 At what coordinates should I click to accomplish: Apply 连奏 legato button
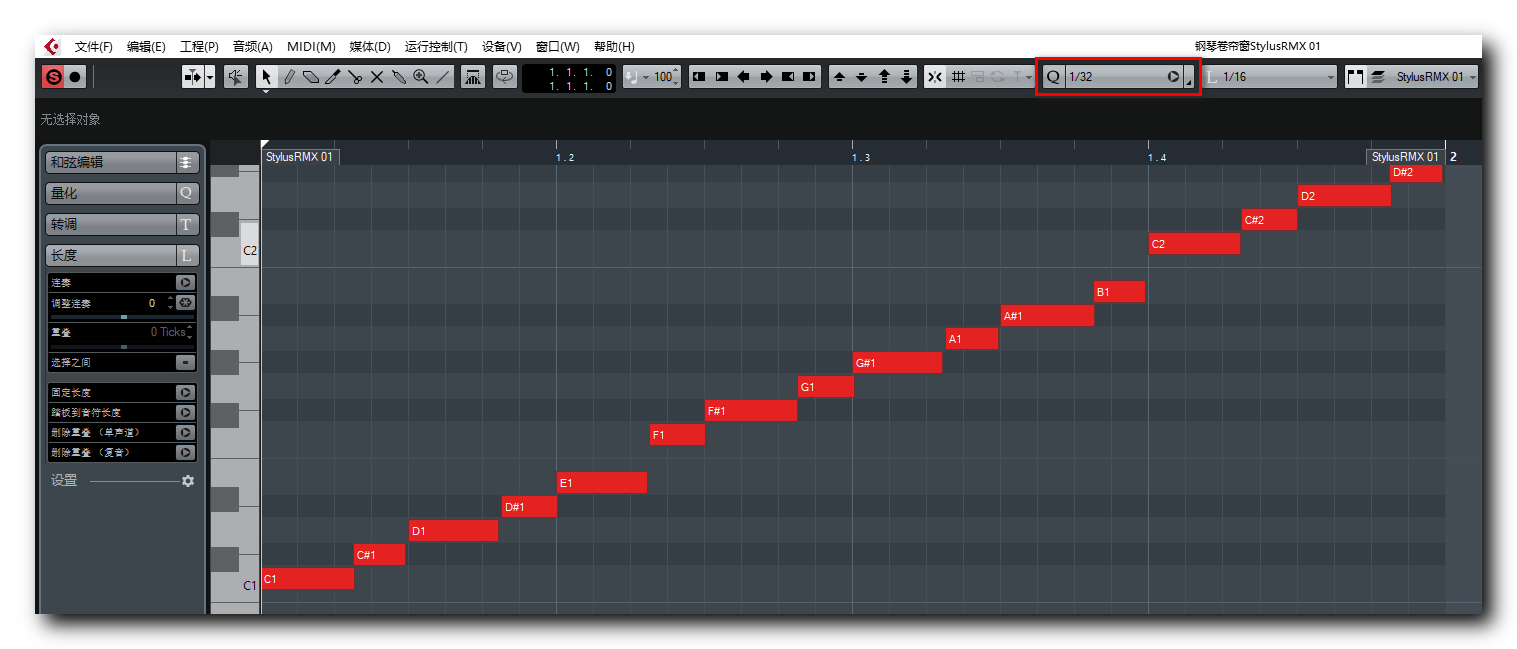tap(185, 283)
